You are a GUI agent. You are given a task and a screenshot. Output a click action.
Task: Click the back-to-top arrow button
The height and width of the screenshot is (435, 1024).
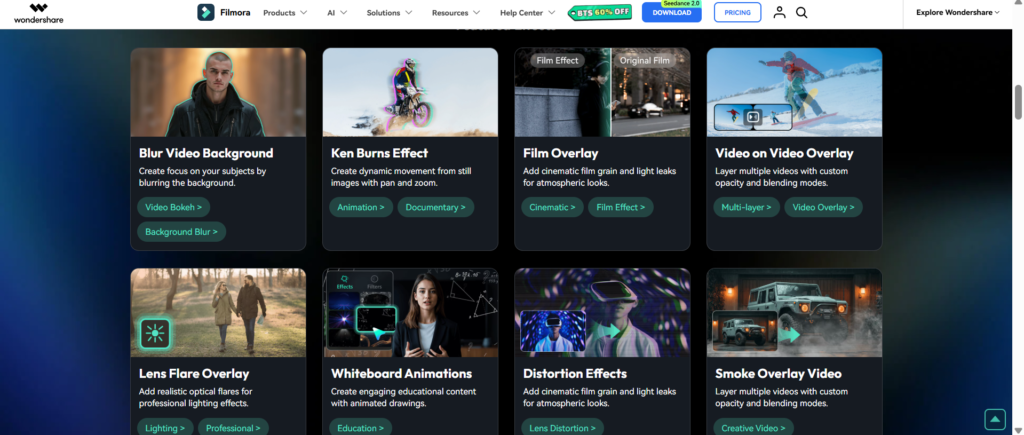point(995,419)
